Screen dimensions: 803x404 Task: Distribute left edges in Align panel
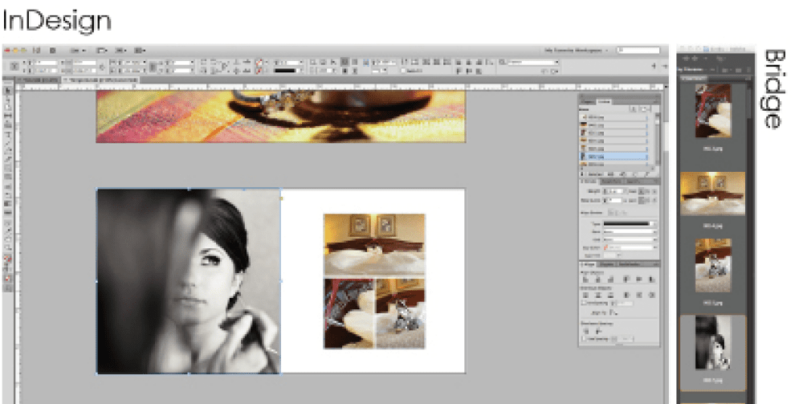click(626, 295)
